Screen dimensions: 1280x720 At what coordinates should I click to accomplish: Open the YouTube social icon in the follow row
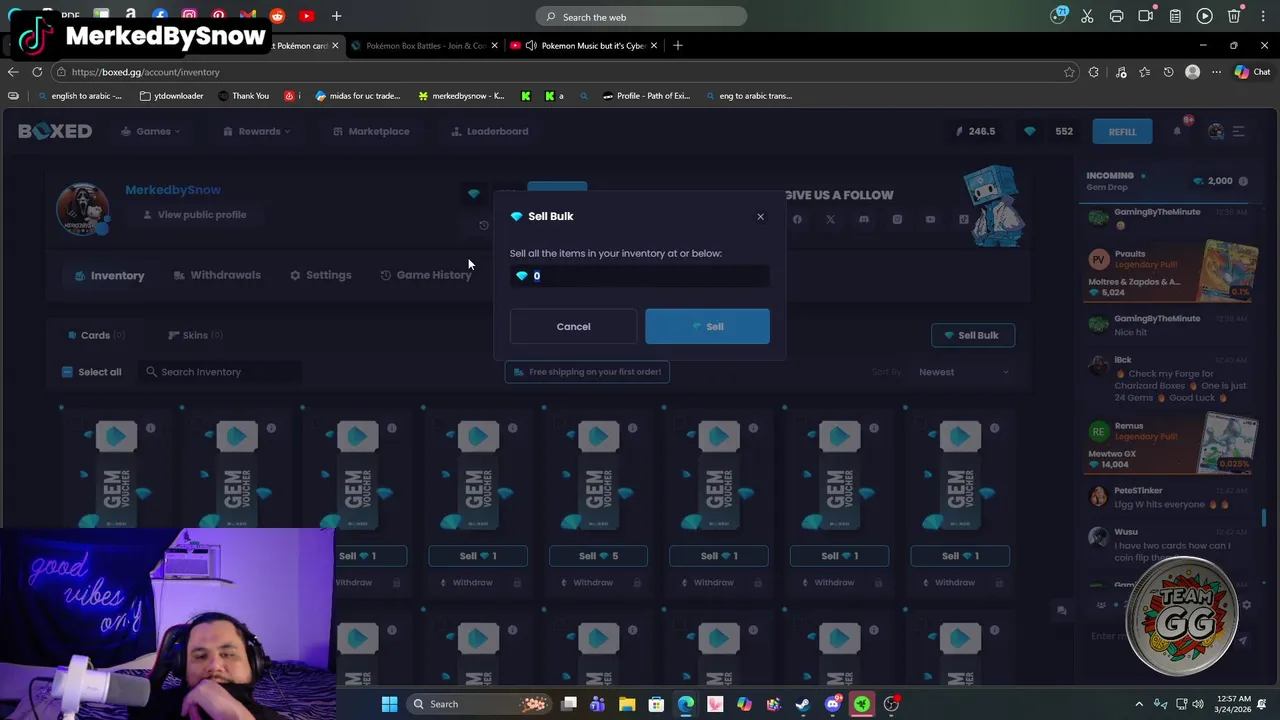pos(930,220)
